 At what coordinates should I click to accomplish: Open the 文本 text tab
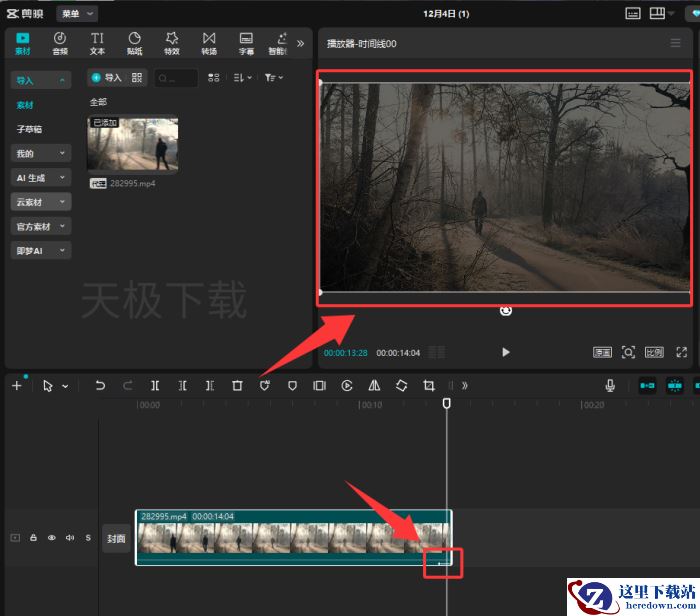coord(97,44)
